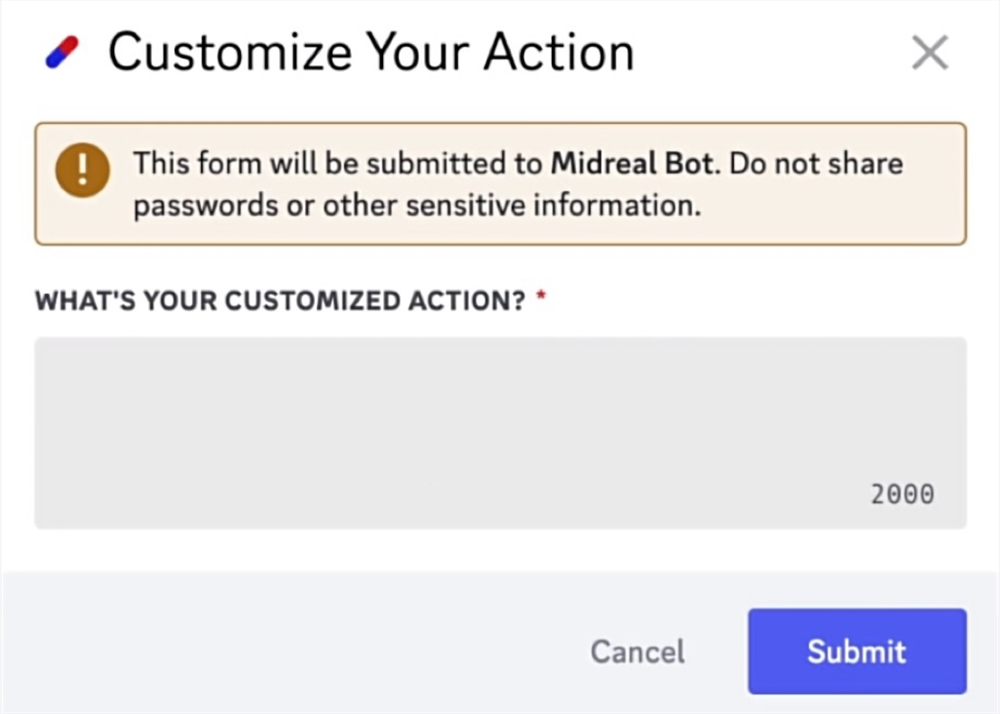Click the word 'Customize' in the dialog title
This screenshot has height=714, width=1000.
(x=230, y=52)
